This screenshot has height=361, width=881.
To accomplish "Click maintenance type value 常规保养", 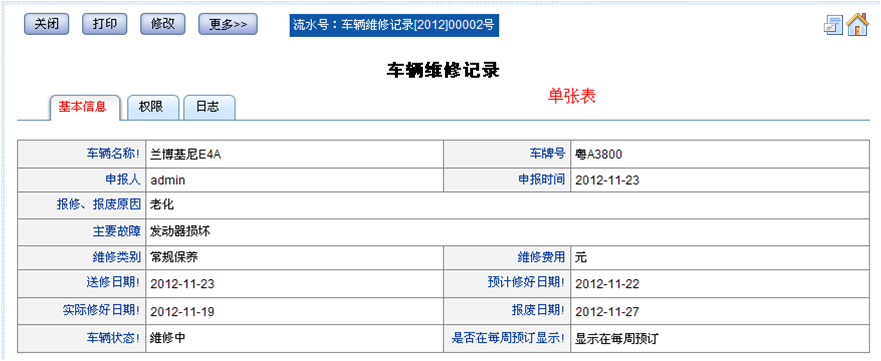I will tap(174, 258).
